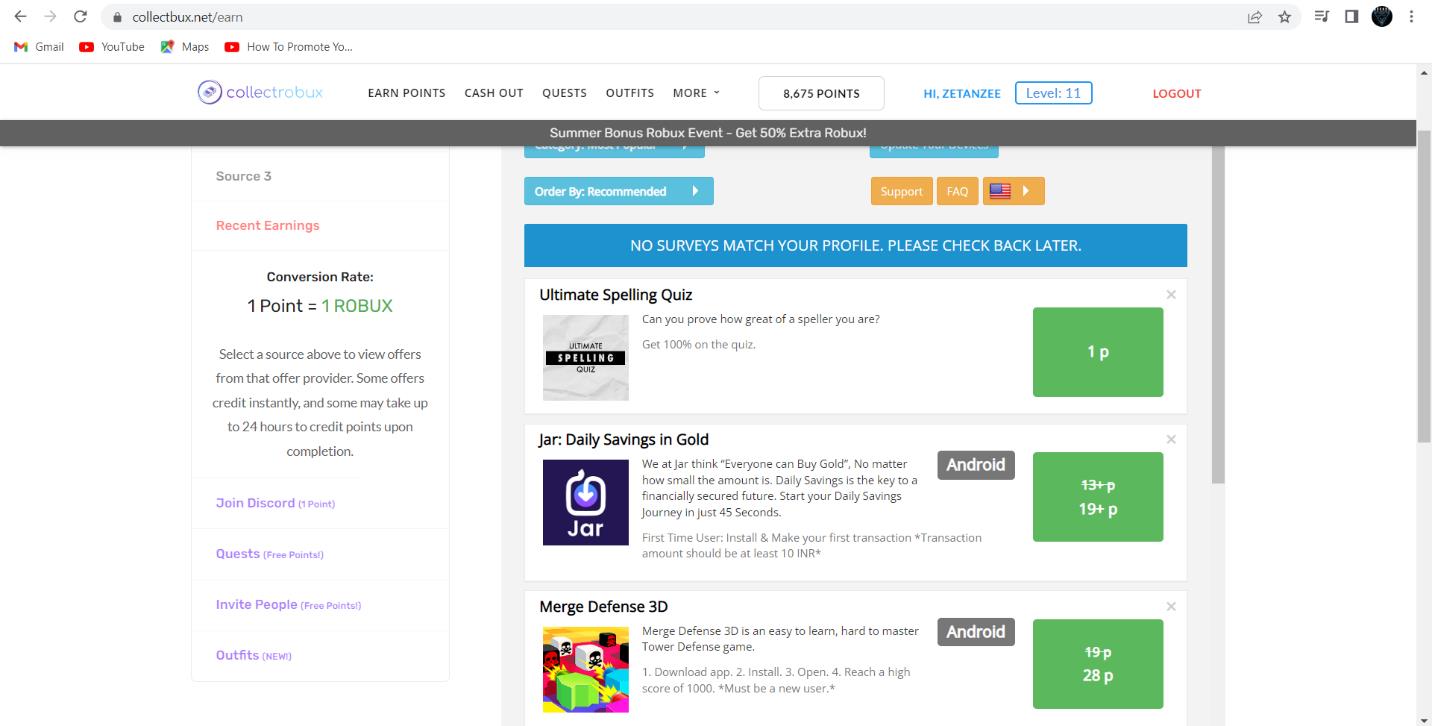Open the CASH OUT nav item
This screenshot has width=1432, height=726.
494,93
